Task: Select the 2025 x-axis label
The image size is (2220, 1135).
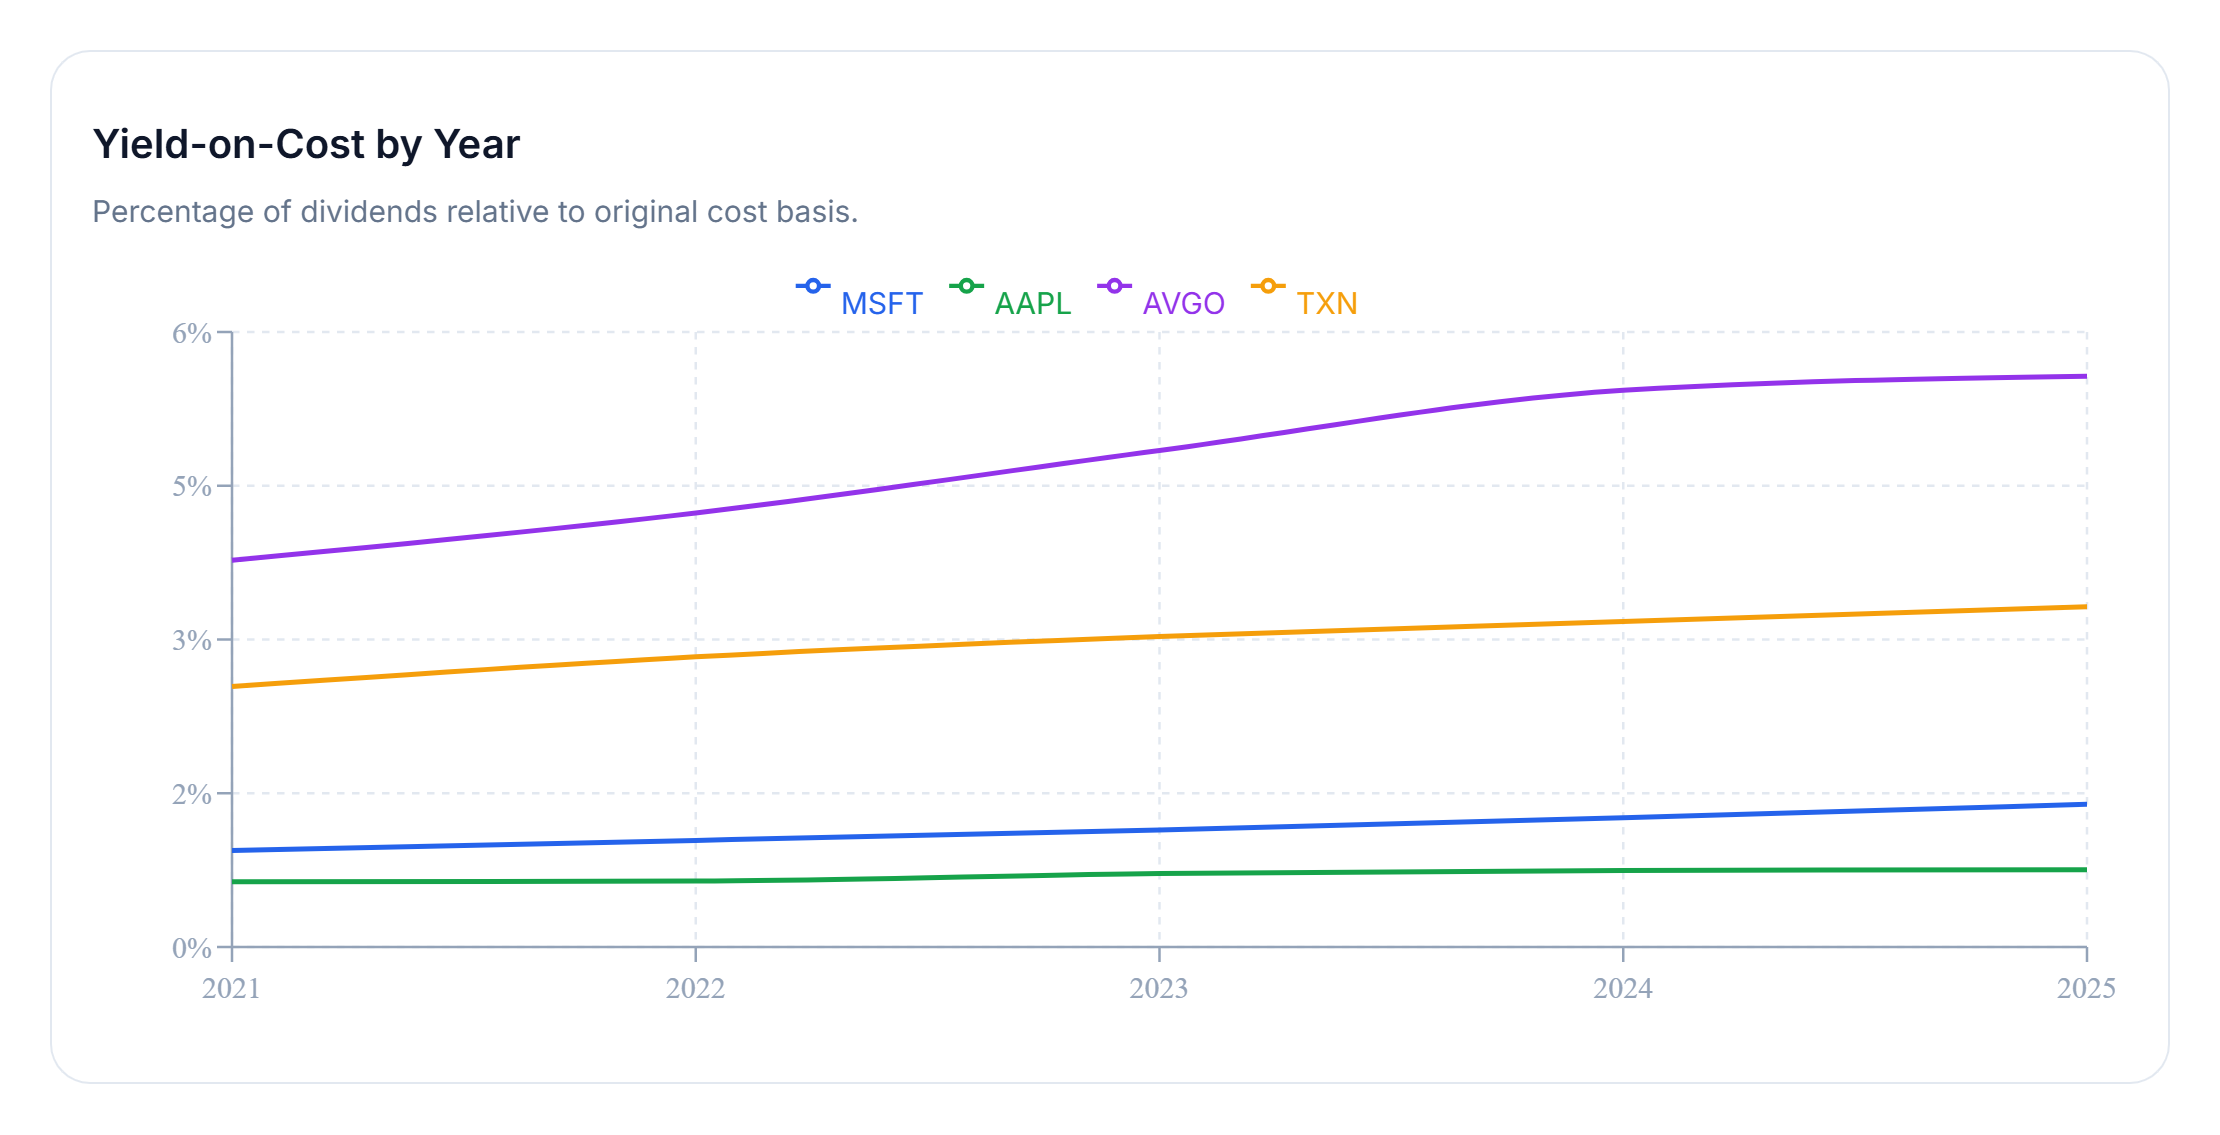Action: [x=2086, y=988]
